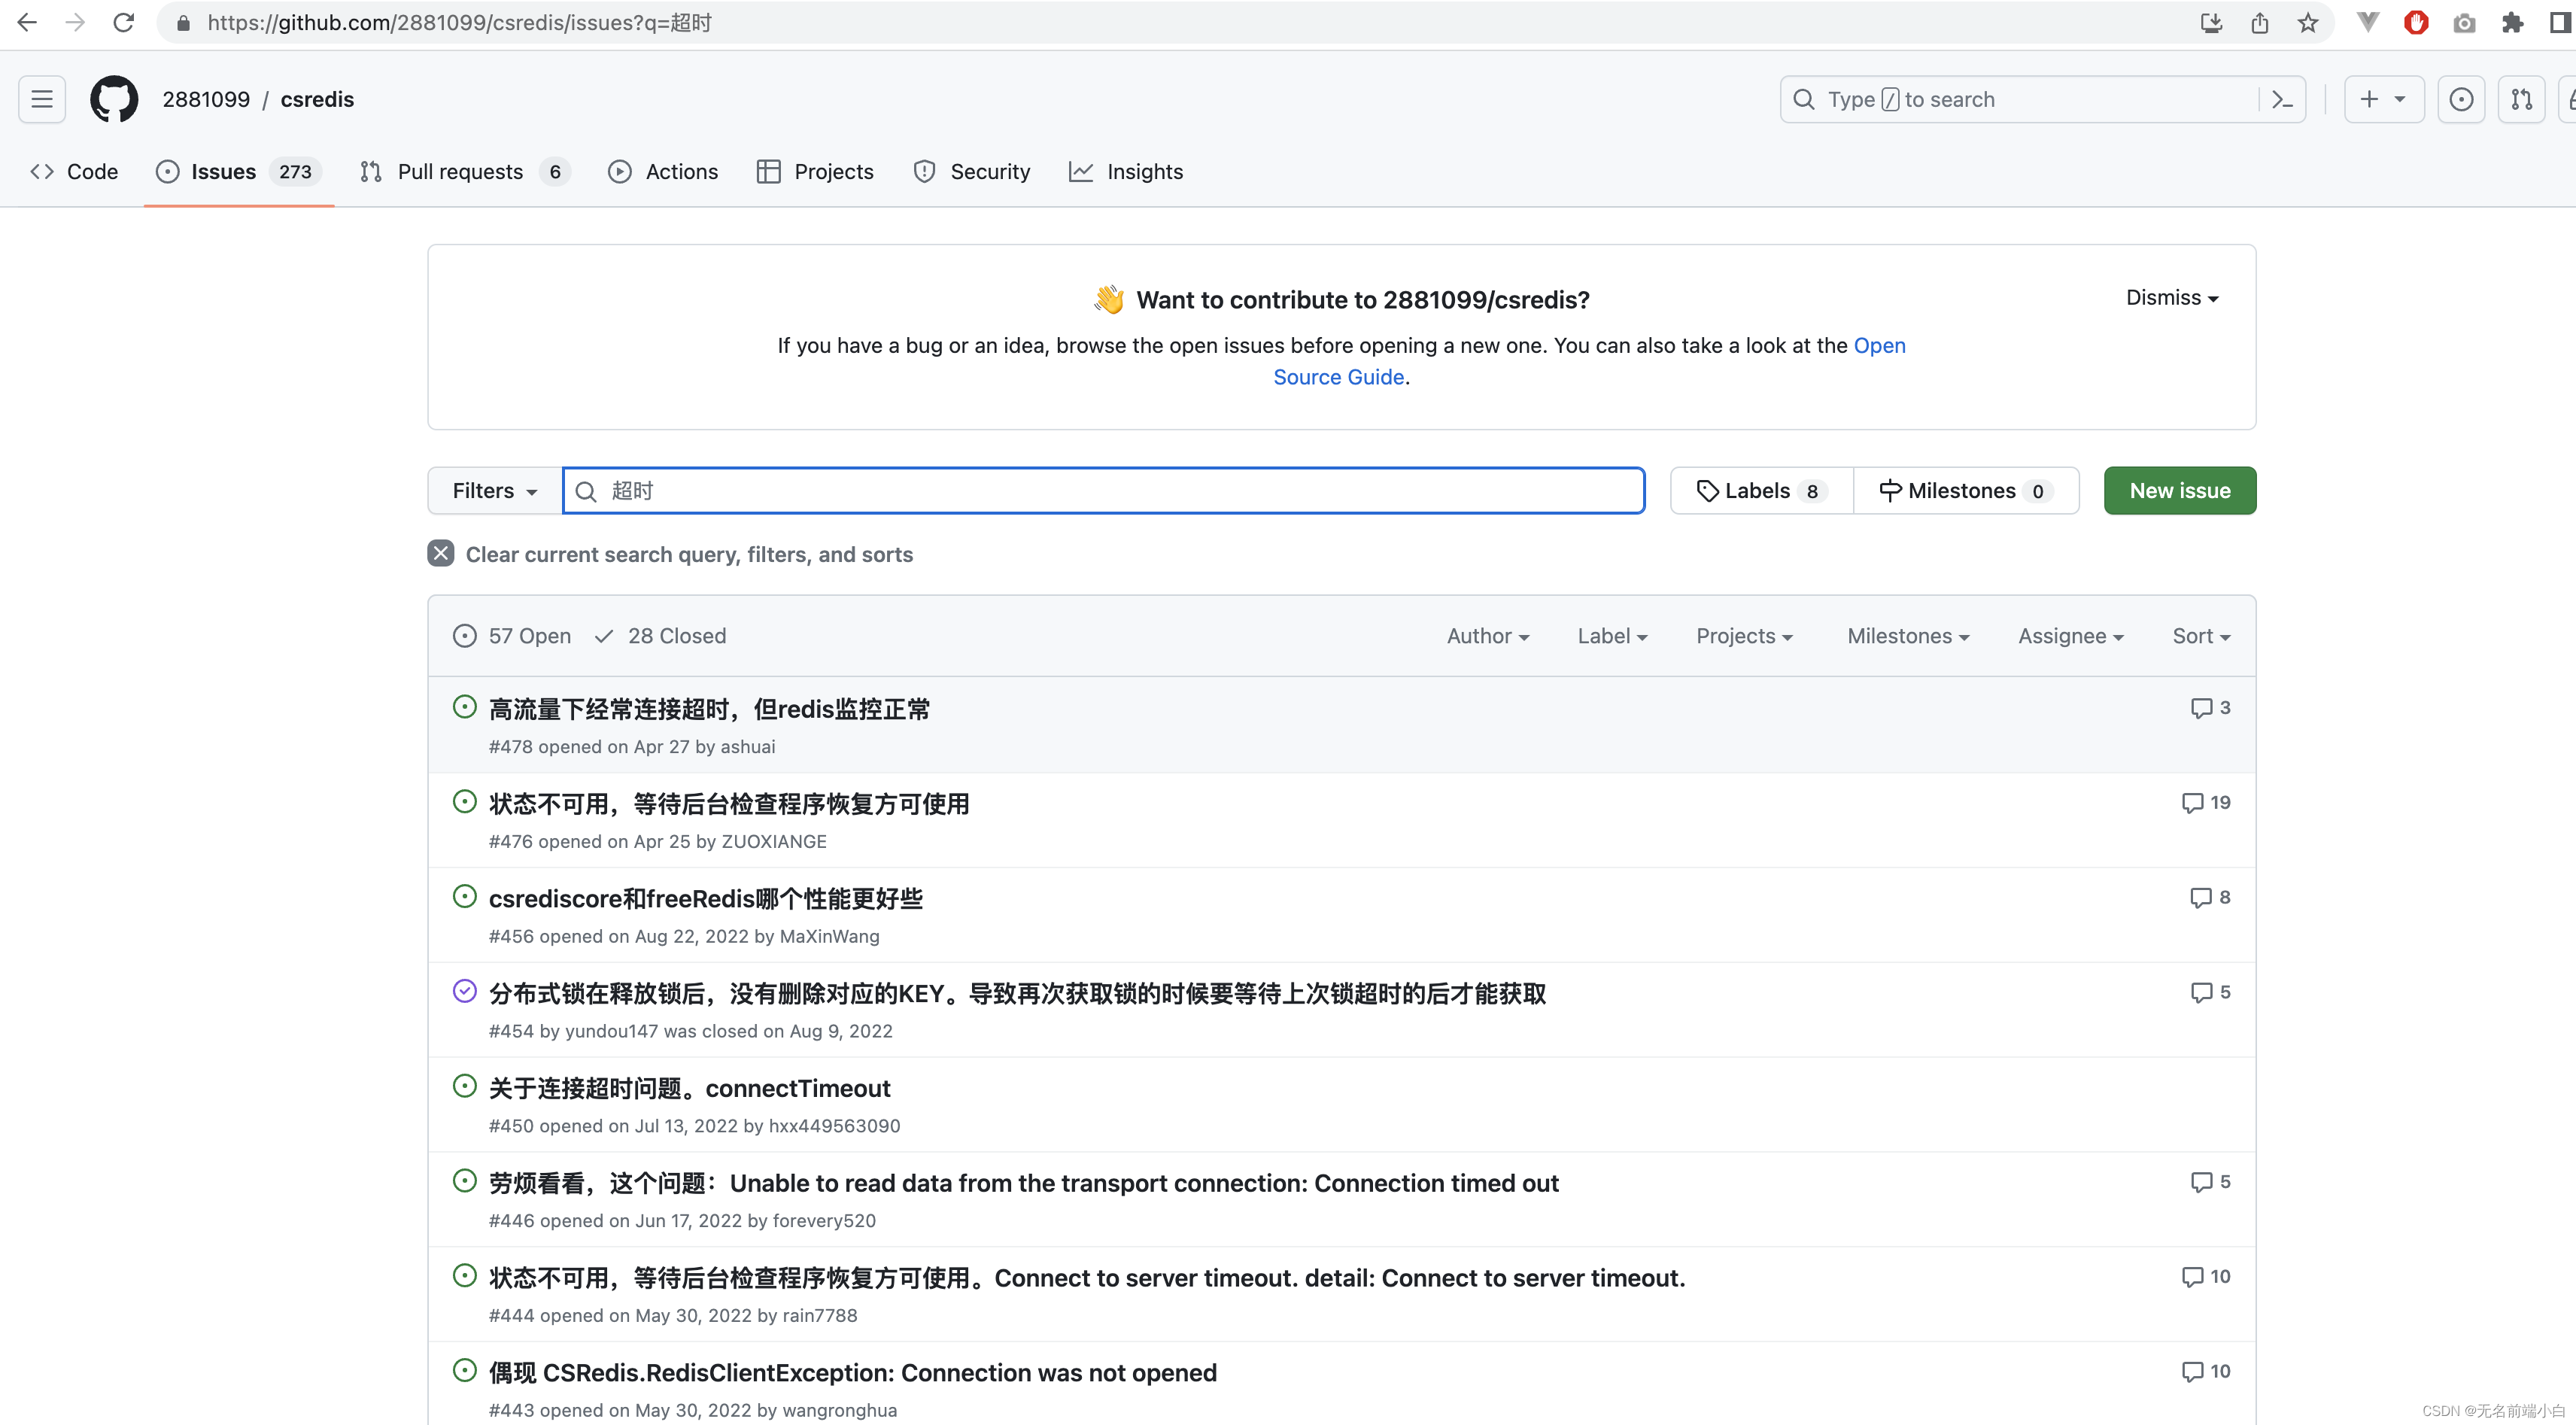Click the Milestones flag icon
This screenshot has width=2576, height=1425.
click(1891, 490)
